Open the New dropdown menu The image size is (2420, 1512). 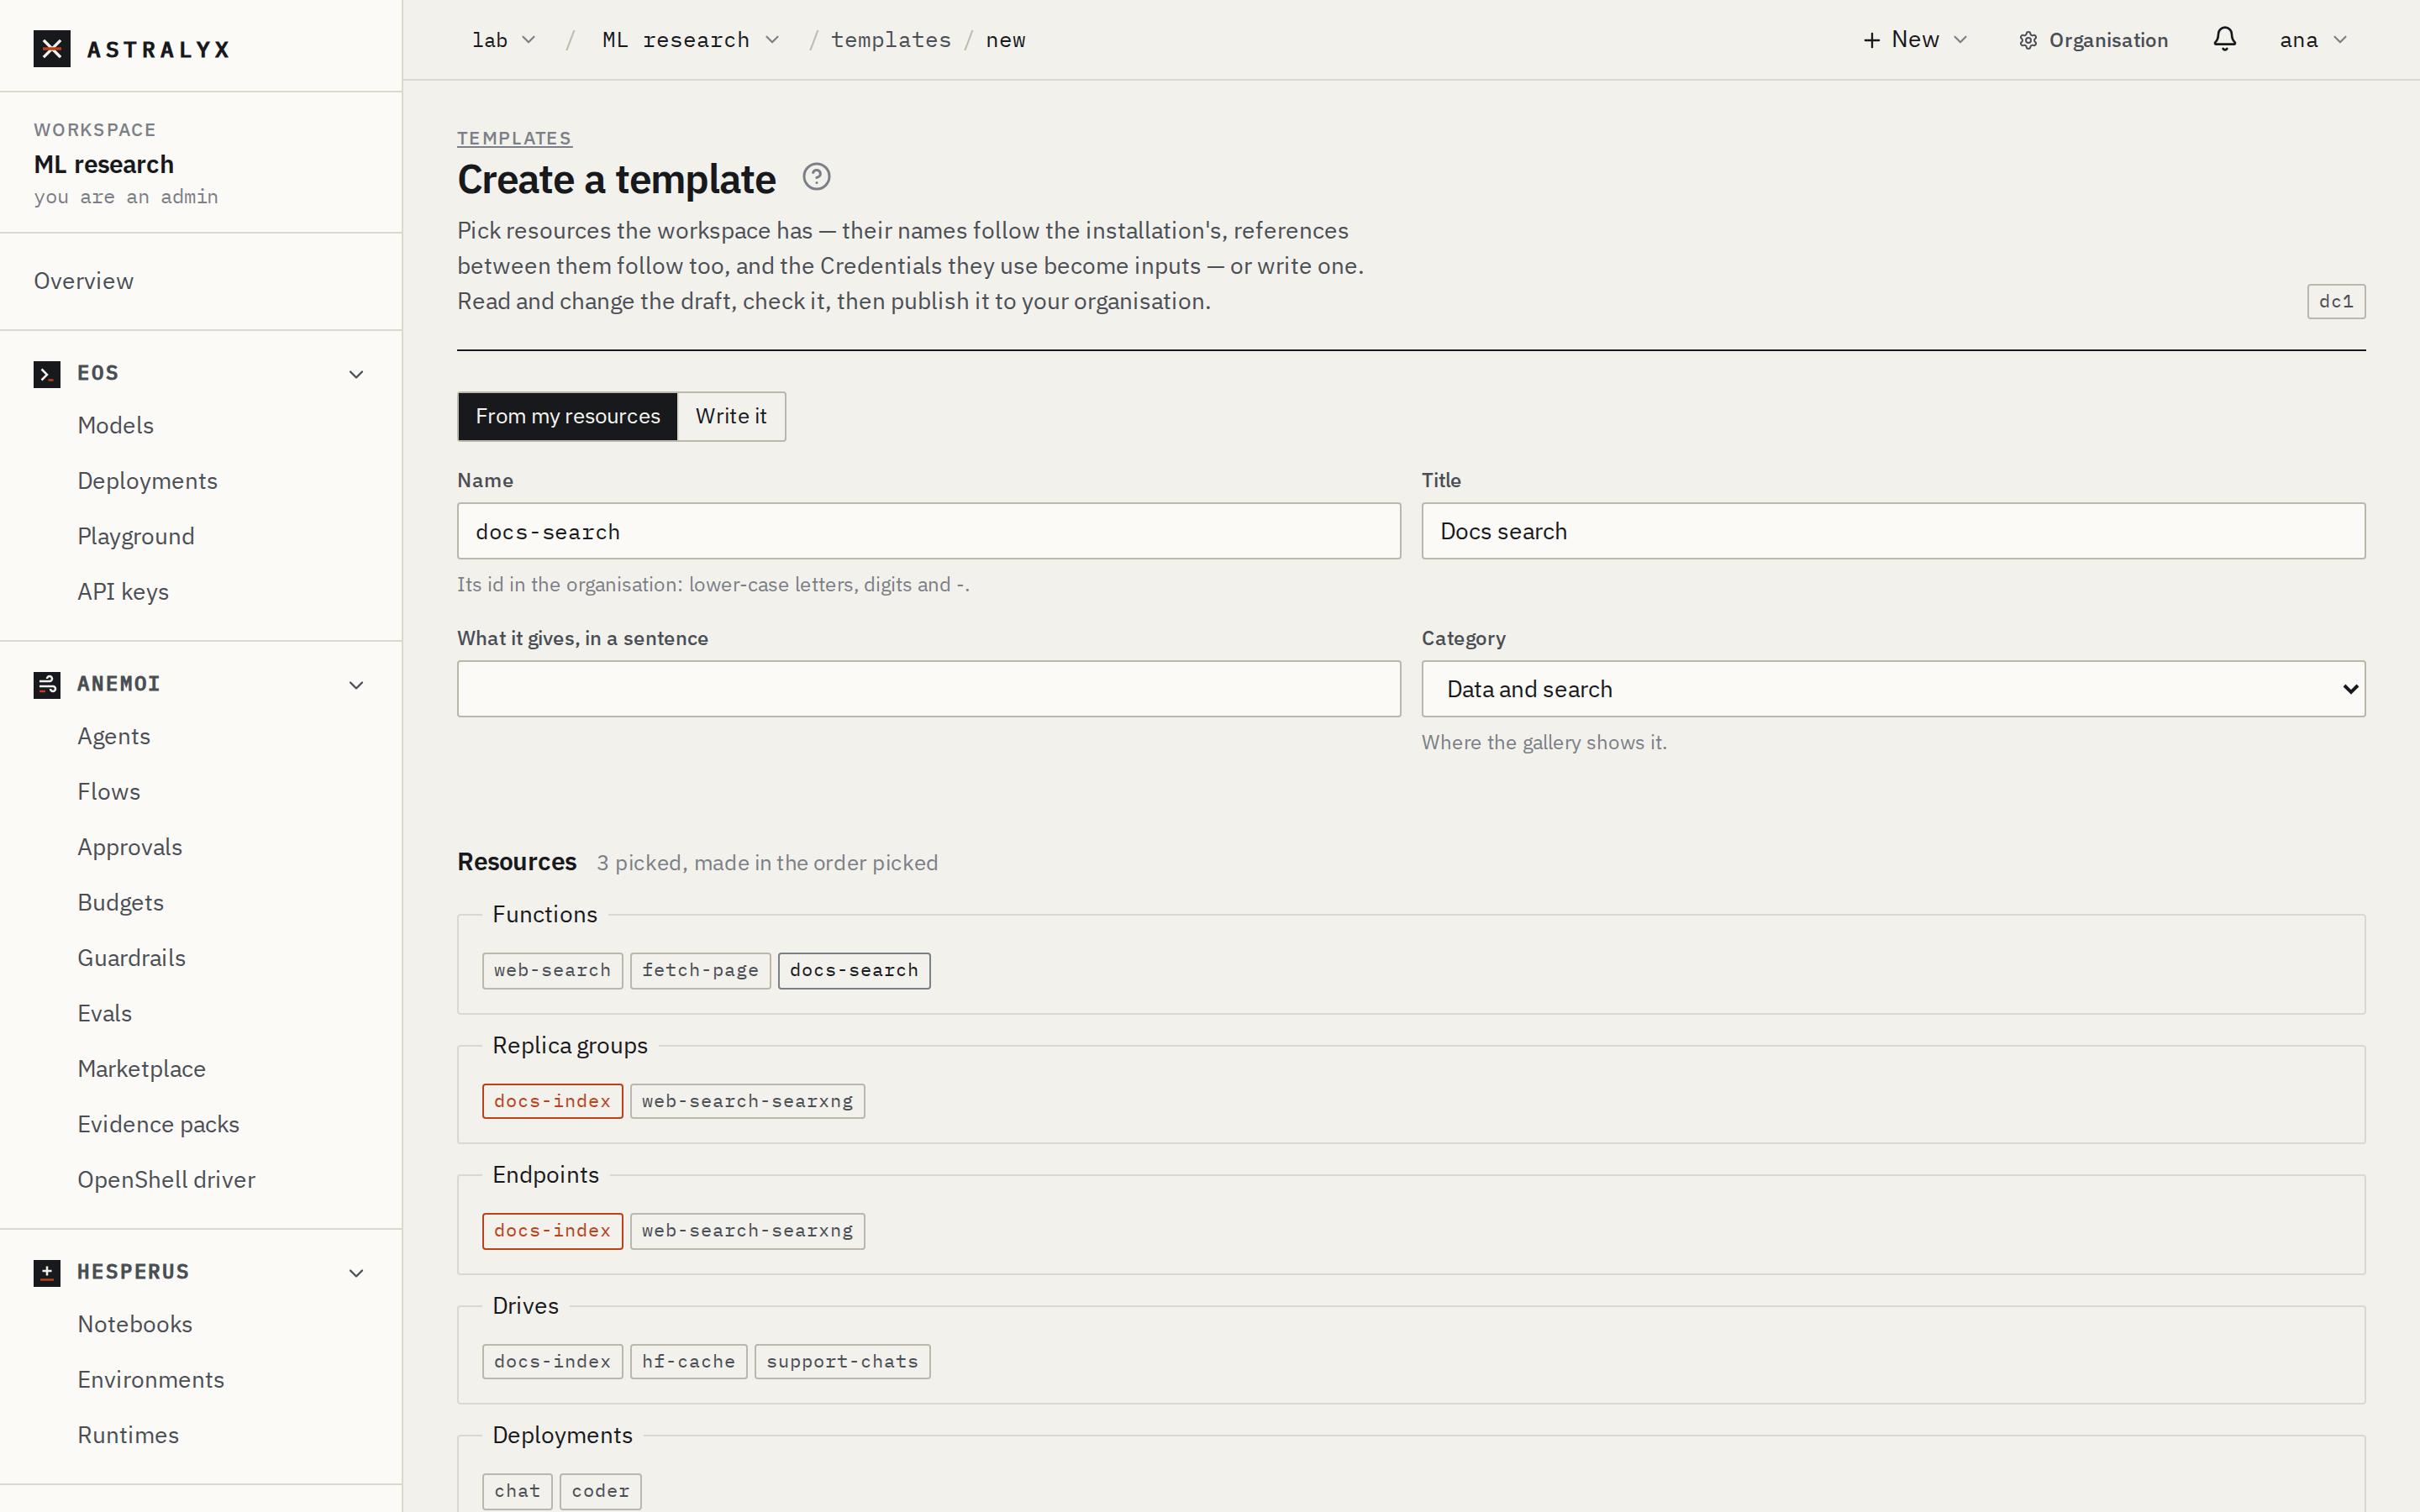(x=1915, y=40)
